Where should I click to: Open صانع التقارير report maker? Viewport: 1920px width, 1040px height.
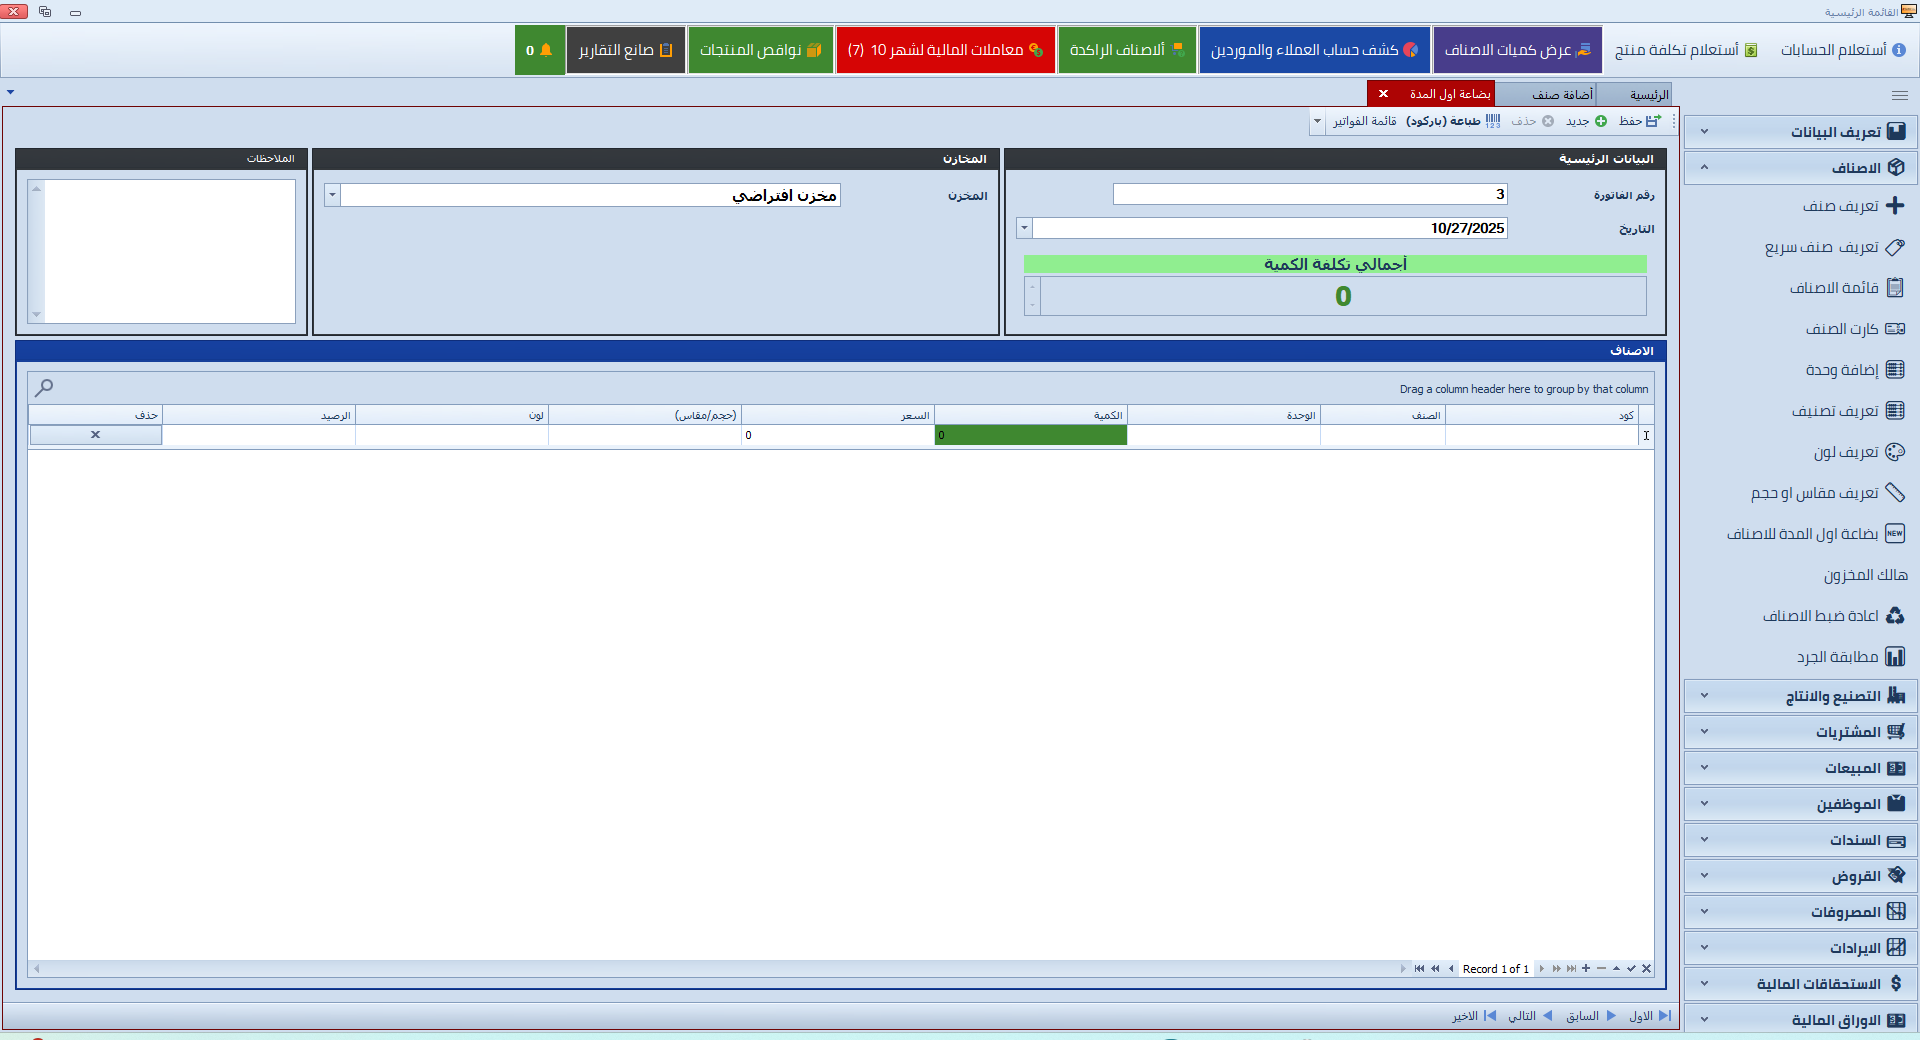pyautogui.click(x=625, y=50)
